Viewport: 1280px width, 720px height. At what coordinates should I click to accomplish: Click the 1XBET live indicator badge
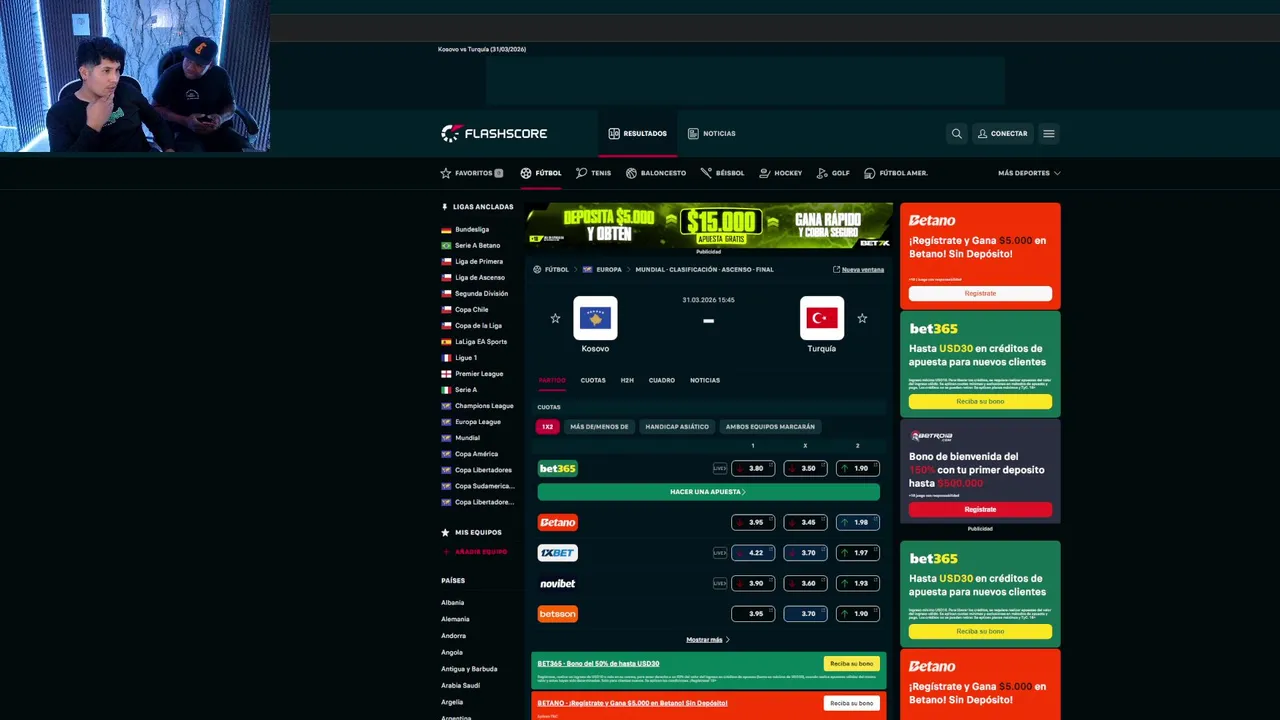pyautogui.click(x=720, y=553)
